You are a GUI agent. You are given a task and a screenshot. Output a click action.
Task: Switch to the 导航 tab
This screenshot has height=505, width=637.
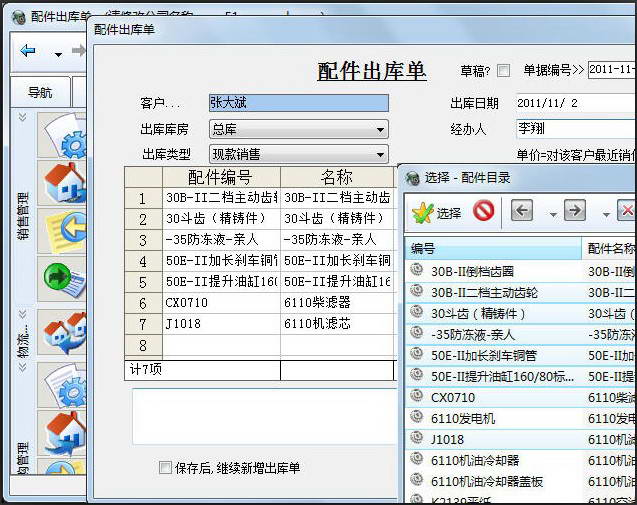click(x=40, y=92)
